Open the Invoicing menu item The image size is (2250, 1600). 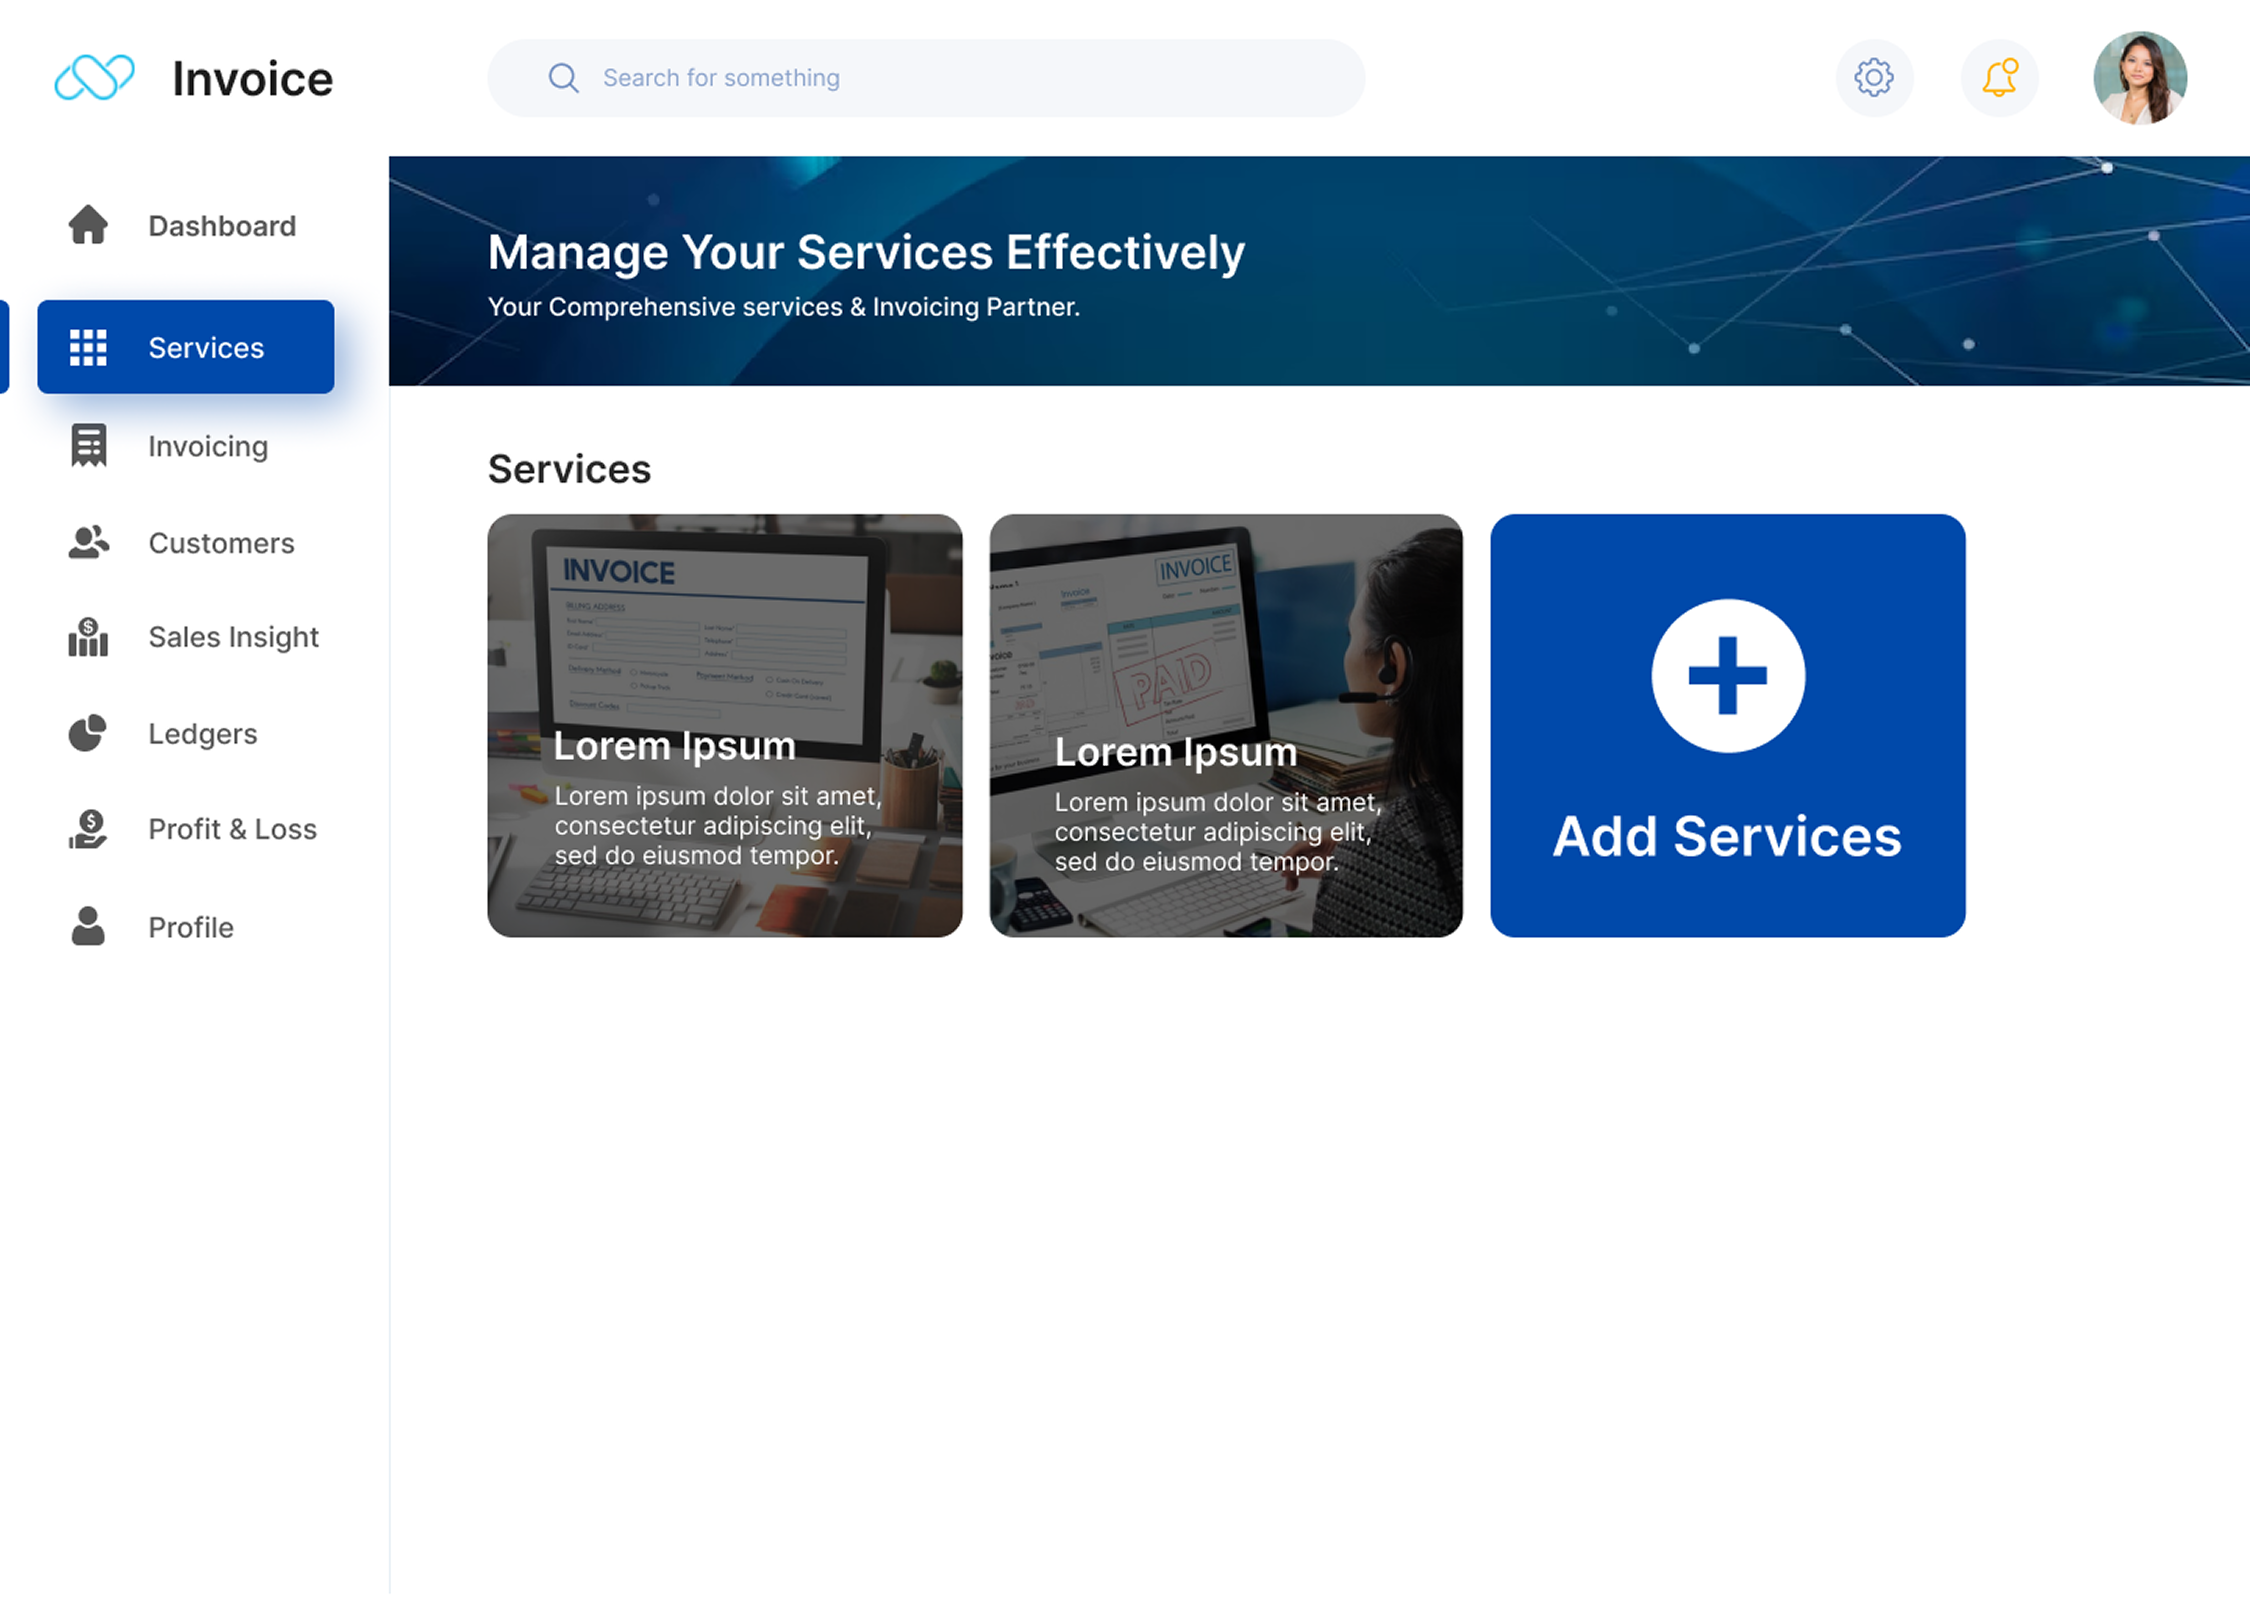point(208,446)
